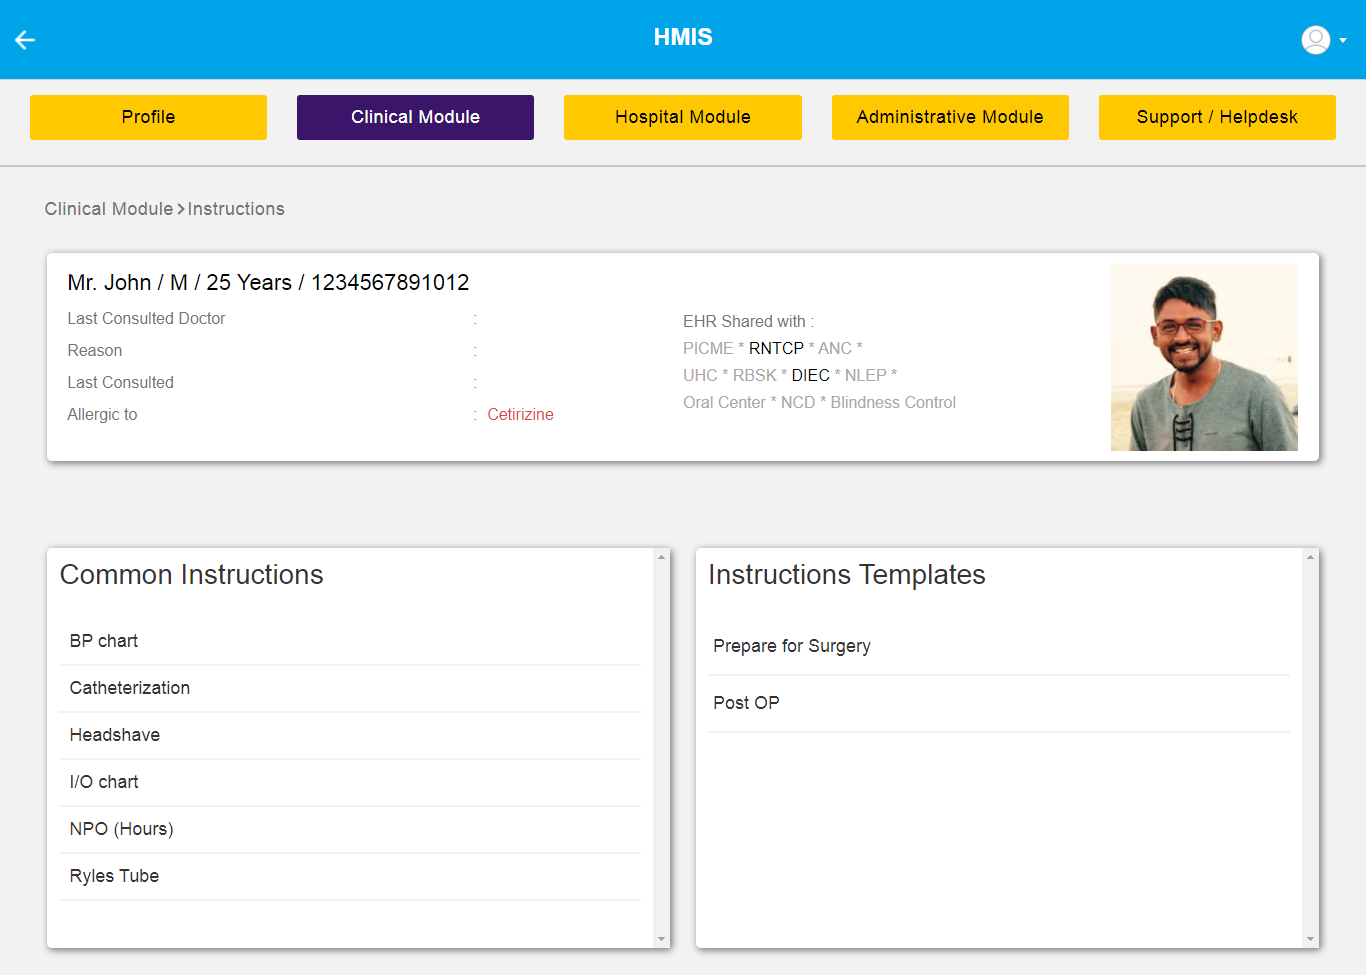Select the highlighted Clinical Module tab
This screenshot has width=1366, height=975.
coord(415,117)
